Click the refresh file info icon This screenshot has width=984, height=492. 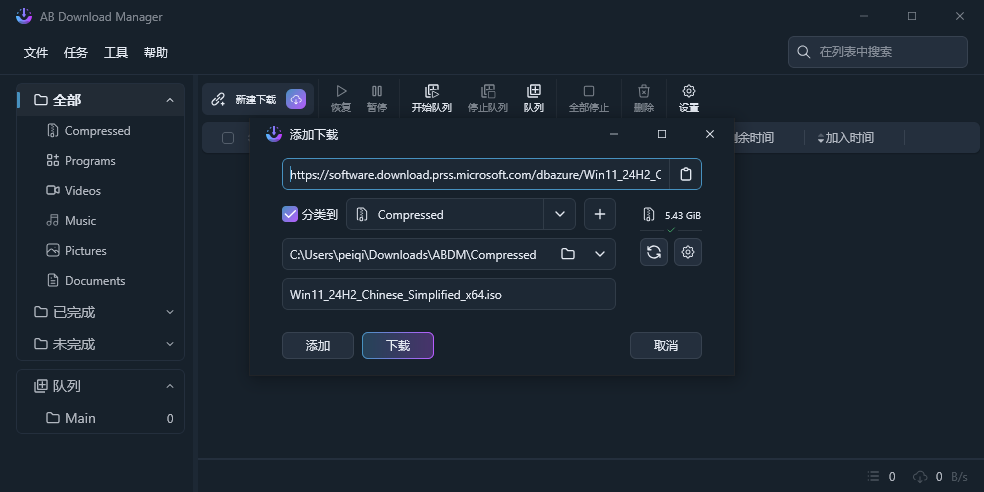click(x=654, y=252)
